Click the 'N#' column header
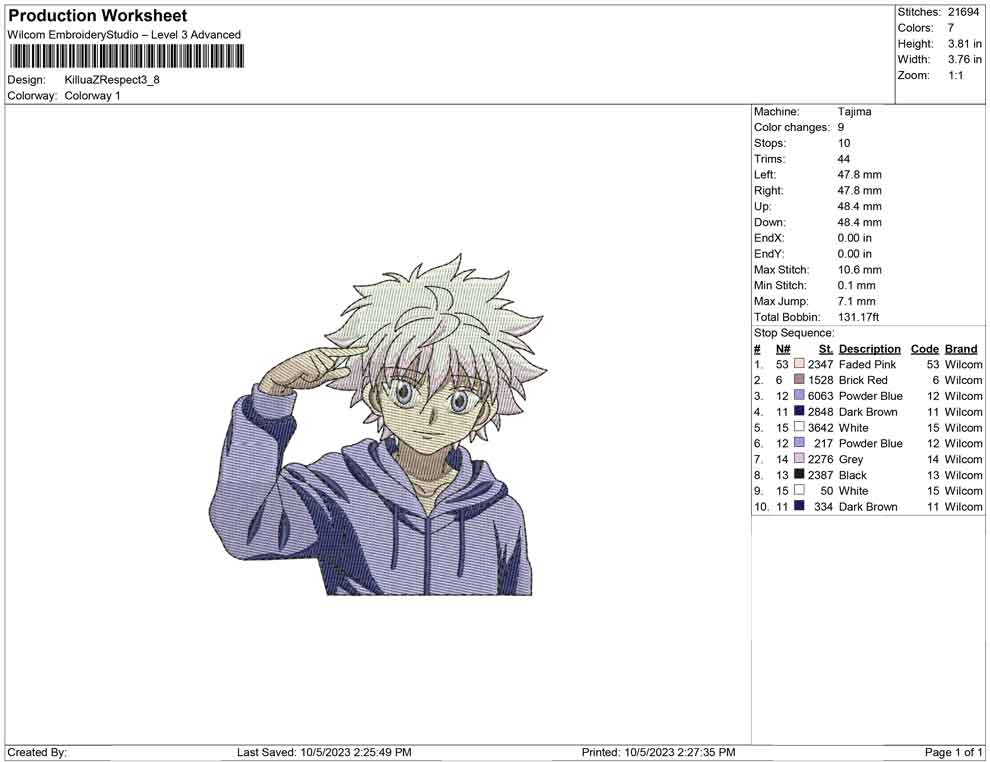The image size is (990, 762). (x=783, y=348)
